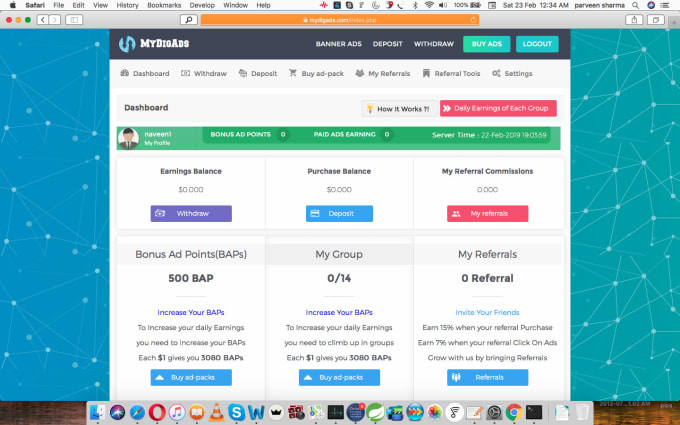Click the Wi-Fi status icon

click(x=429, y=5)
